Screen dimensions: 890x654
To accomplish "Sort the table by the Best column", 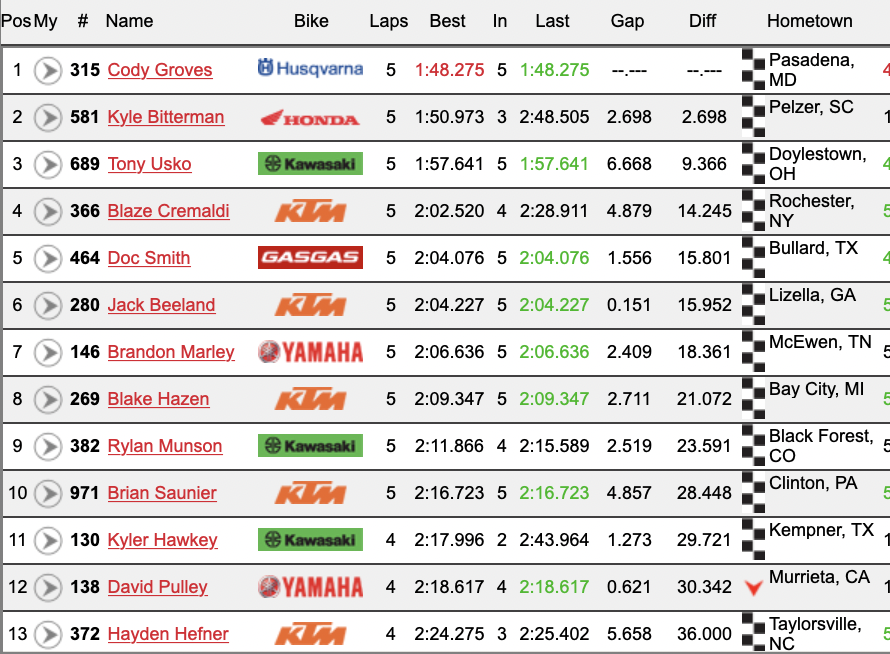I will click(447, 21).
